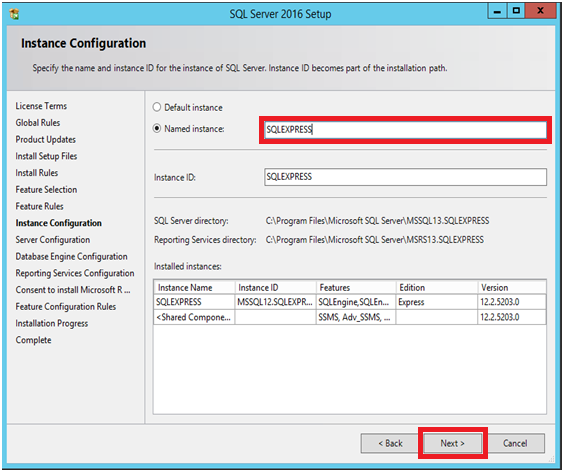Click into the Instance ID text field
This screenshot has width=564, height=472.
(x=405, y=177)
